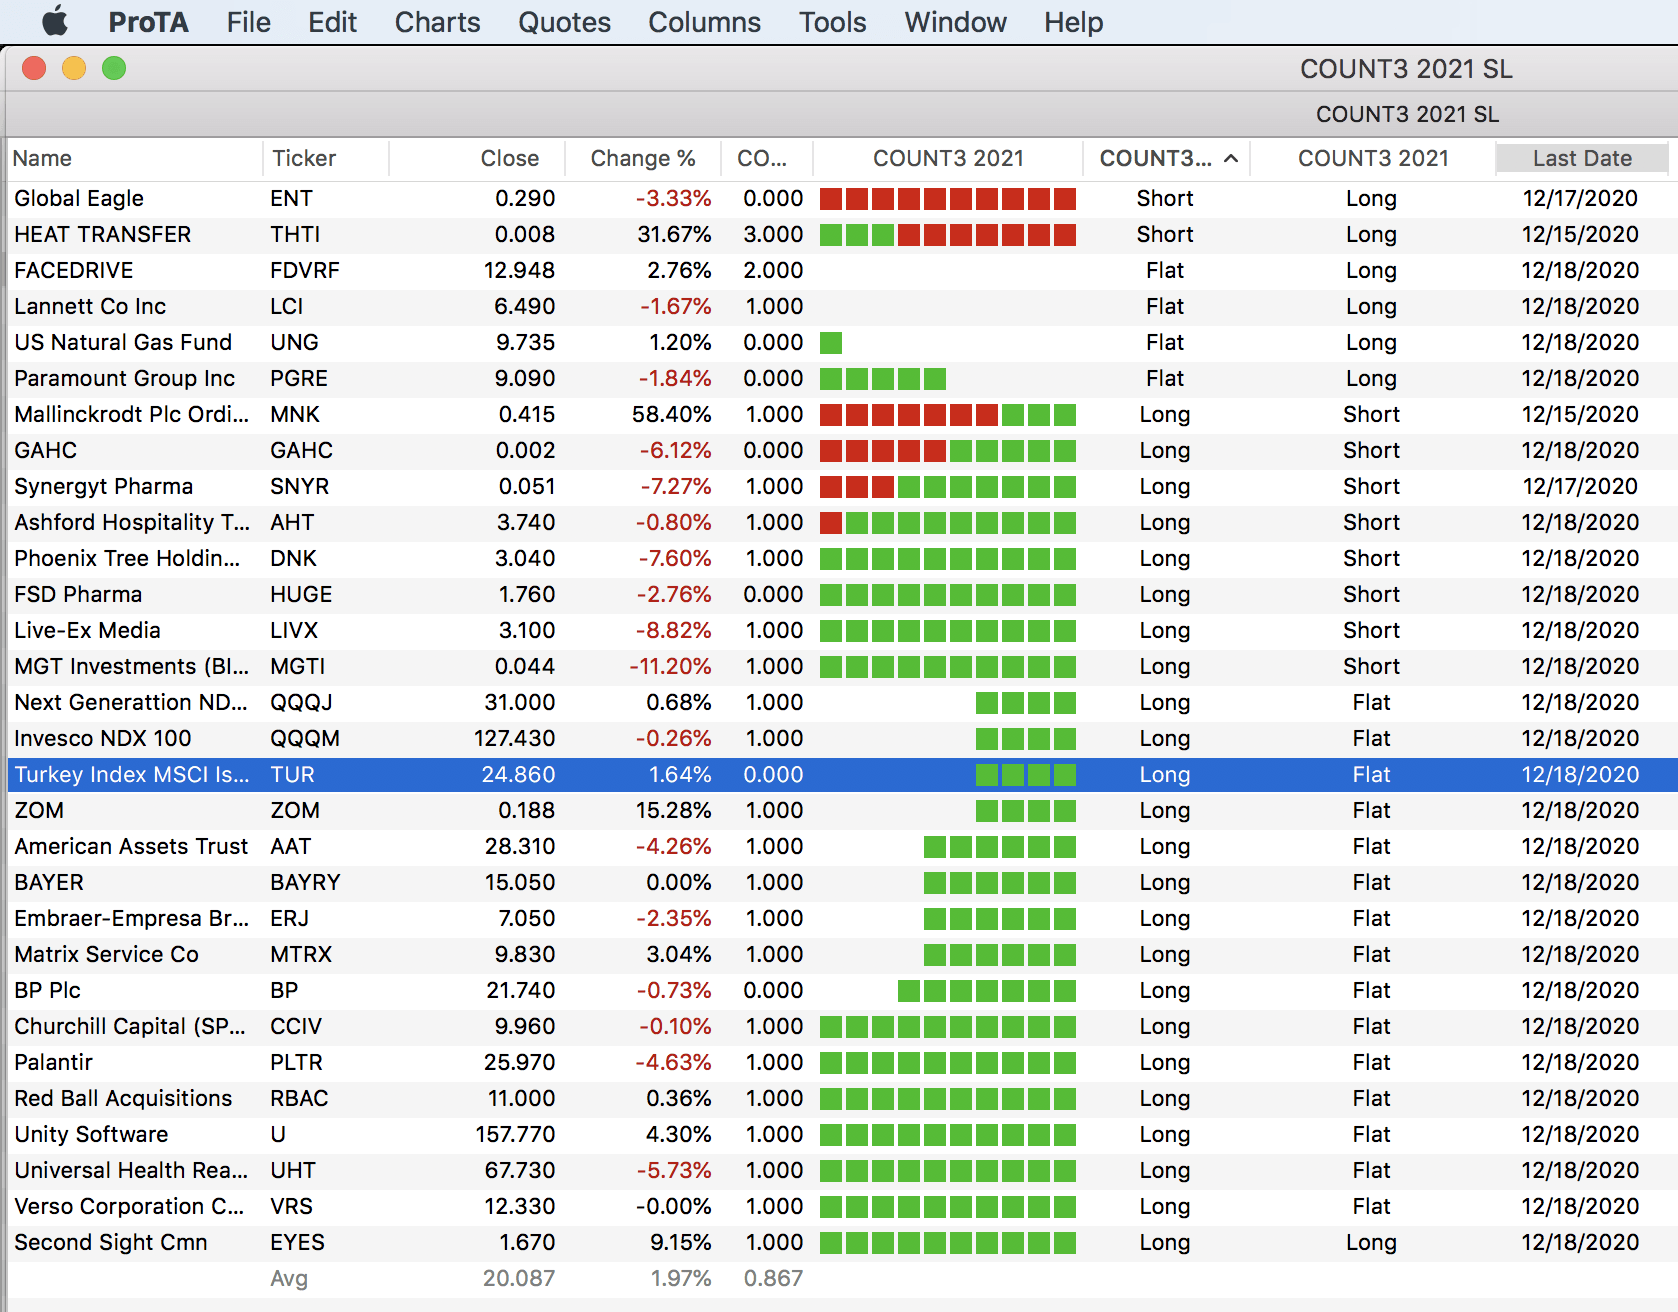Select the FACEDRIVE row name
Viewport: 1678px width, 1312px height.
pos(74,270)
